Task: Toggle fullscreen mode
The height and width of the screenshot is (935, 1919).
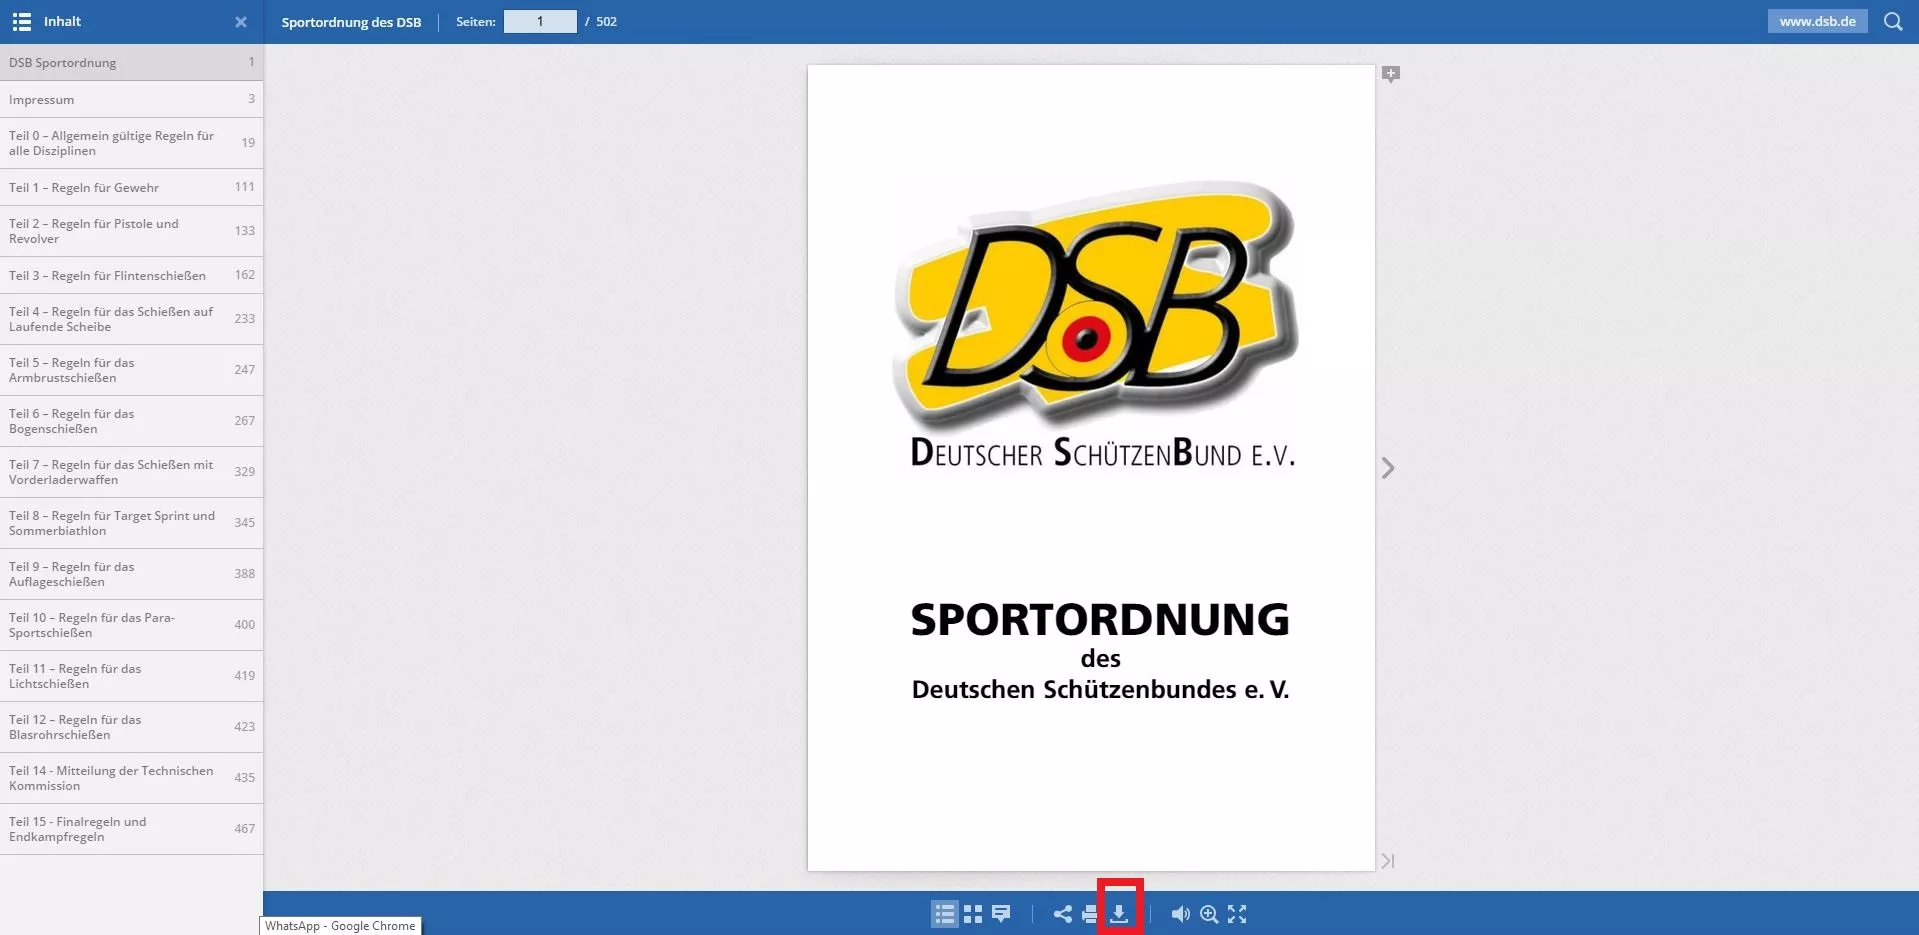Action: point(1237,914)
